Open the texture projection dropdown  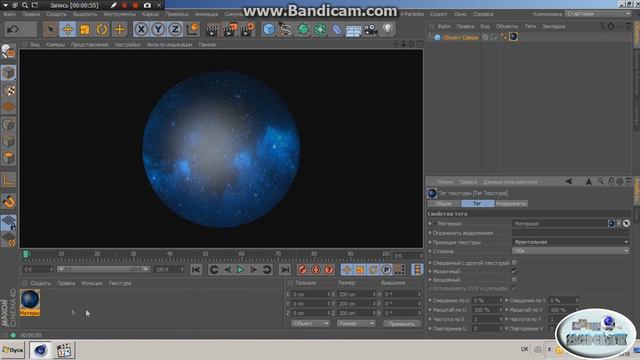pos(571,242)
